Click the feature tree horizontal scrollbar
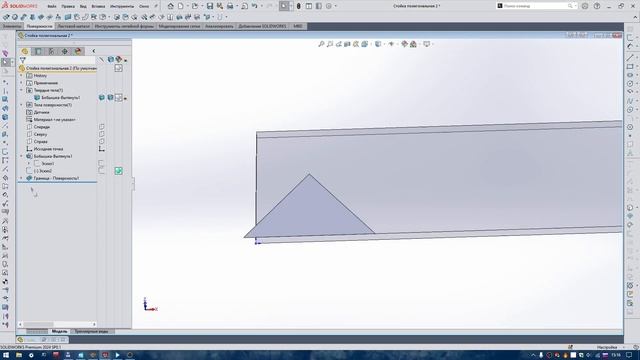 [57, 324]
